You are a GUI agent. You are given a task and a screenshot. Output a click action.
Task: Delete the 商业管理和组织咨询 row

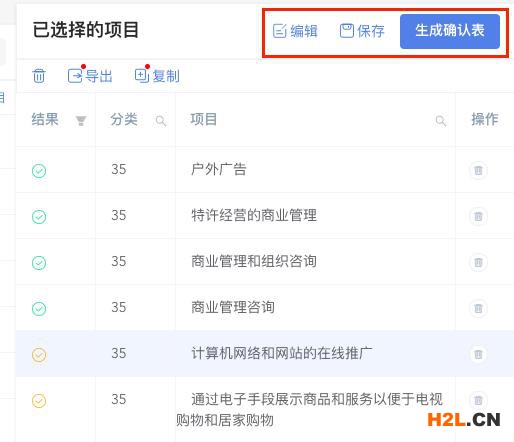click(x=478, y=262)
